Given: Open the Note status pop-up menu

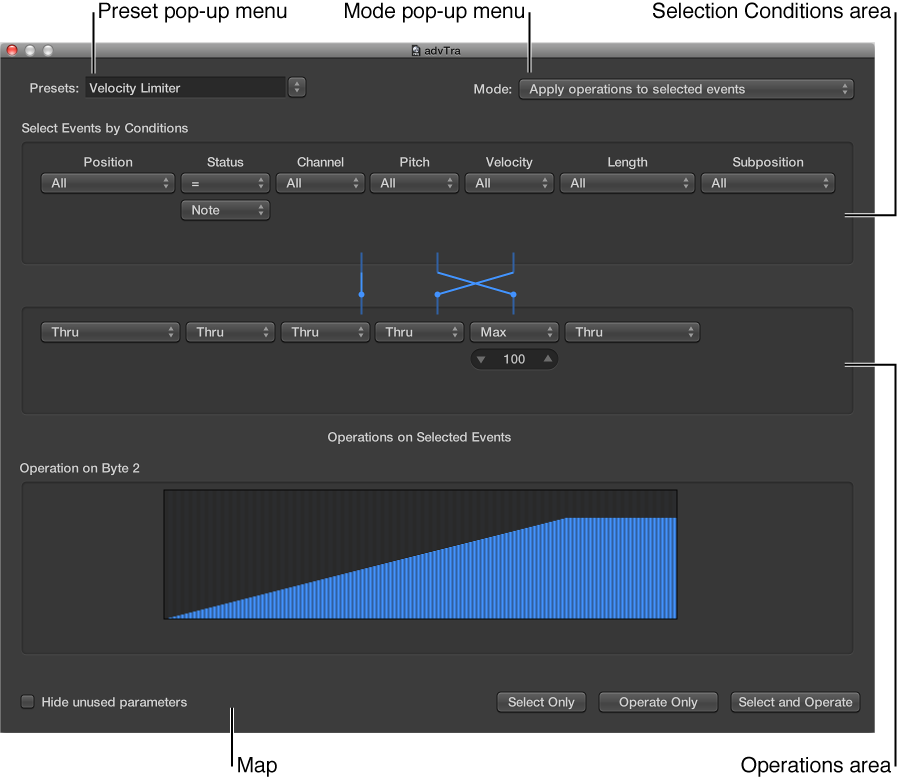Looking at the screenshot, I should [224, 210].
